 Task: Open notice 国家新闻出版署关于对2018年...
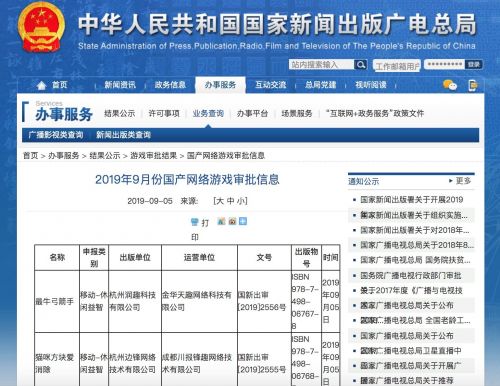415,230
